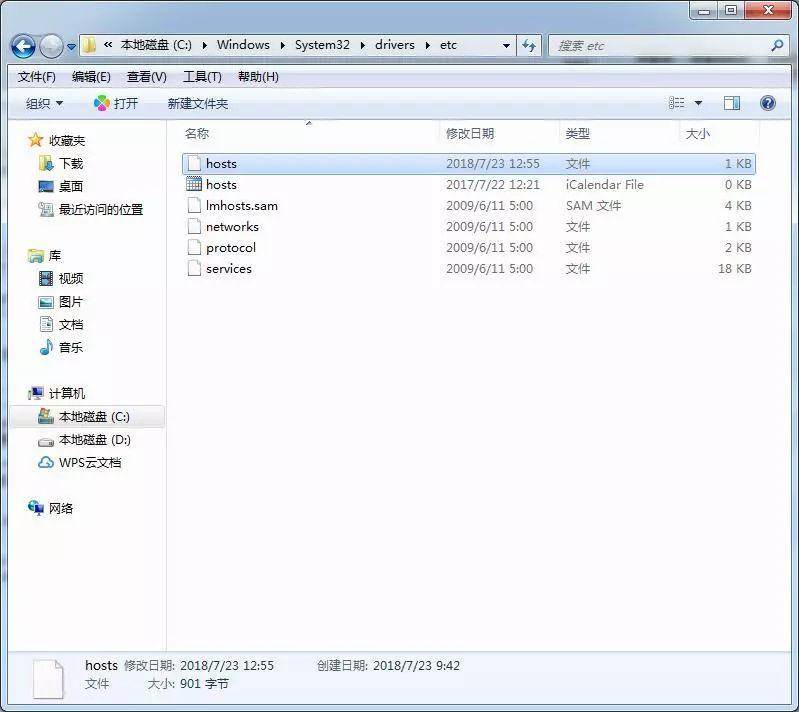Open the 查看(V) menu
This screenshot has height=712, width=799.
pyautogui.click(x=147, y=77)
